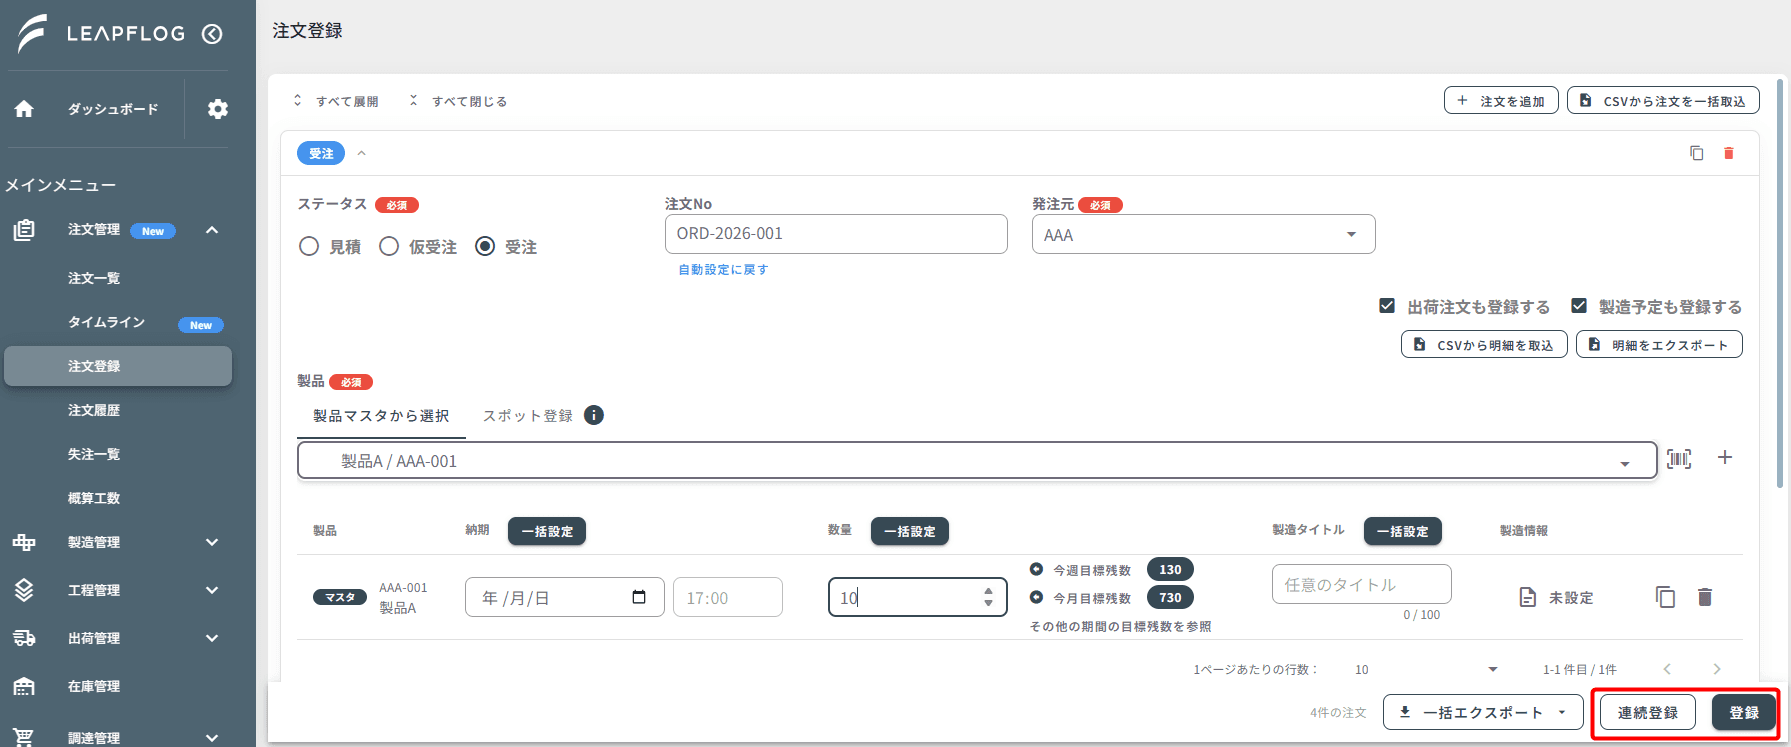The height and width of the screenshot is (747, 1791).
Task: Open calendar picker in delivery date field
Action: click(639, 597)
